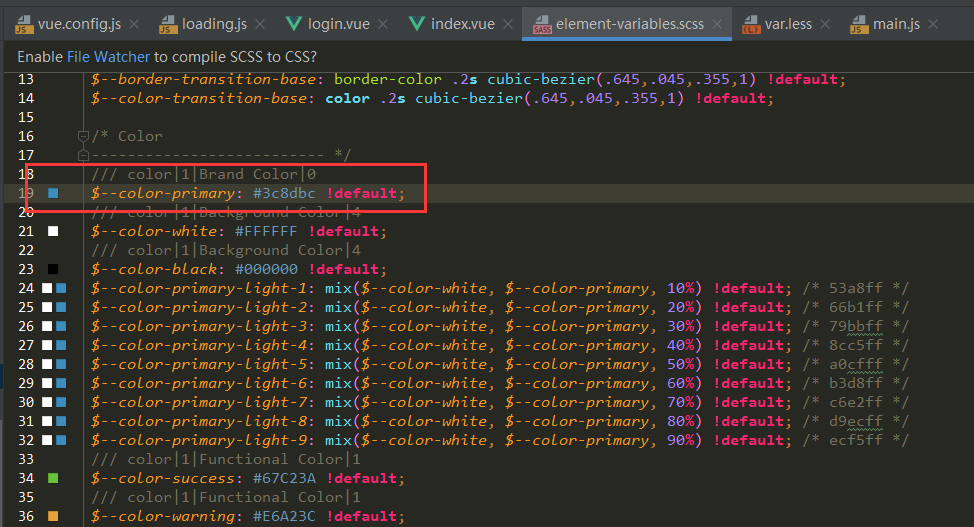Close the main.js tab
The width and height of the screenshot is (974, 527).
pos(933,24)
